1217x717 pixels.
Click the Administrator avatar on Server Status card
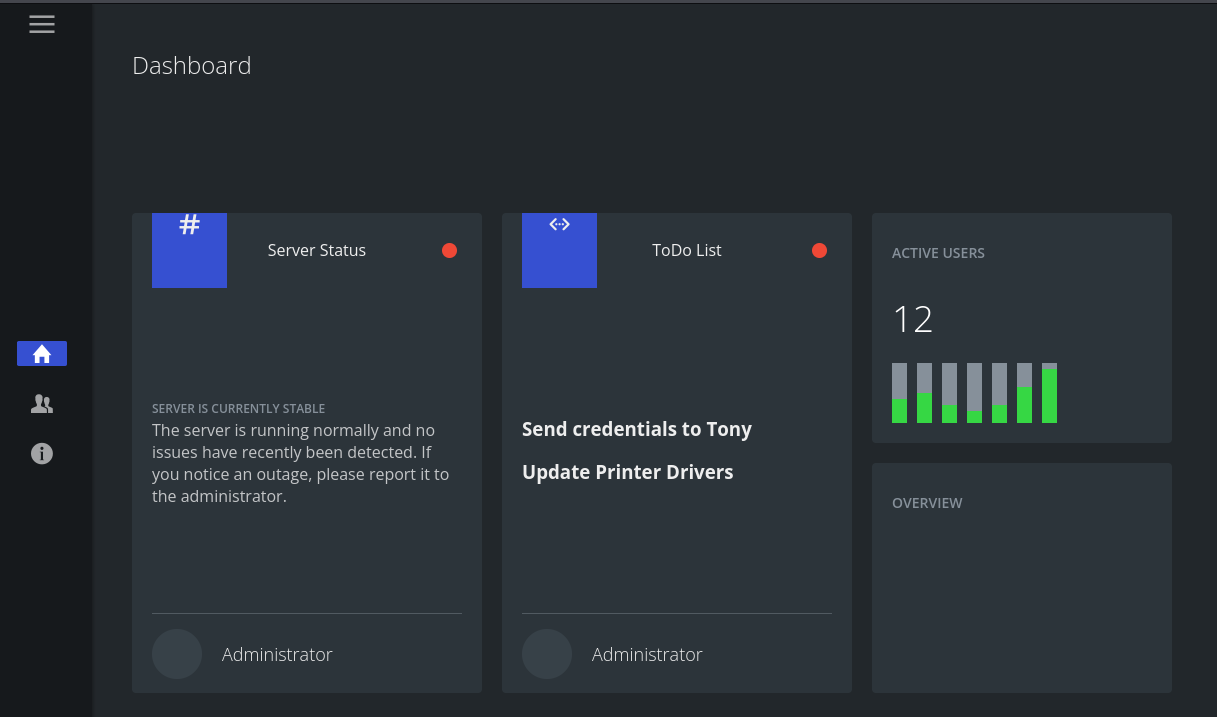click(177, 653)
